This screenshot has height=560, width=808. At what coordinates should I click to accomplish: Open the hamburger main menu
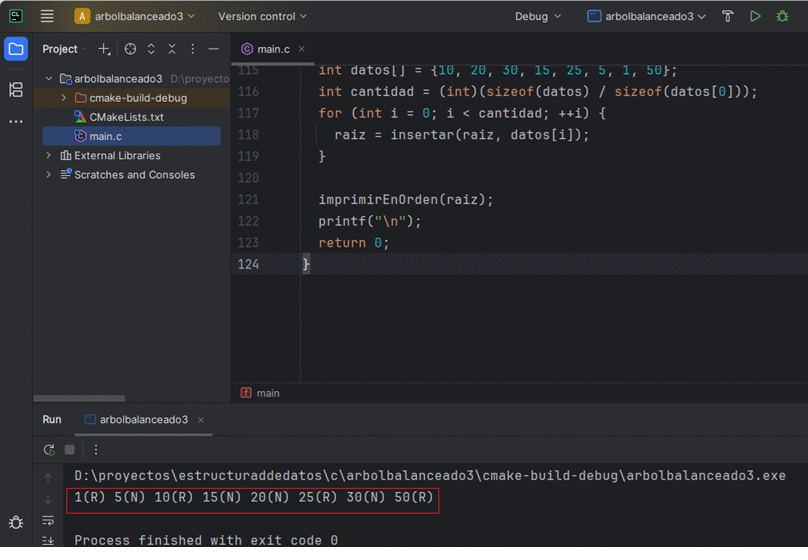click(x=47, y=16)
